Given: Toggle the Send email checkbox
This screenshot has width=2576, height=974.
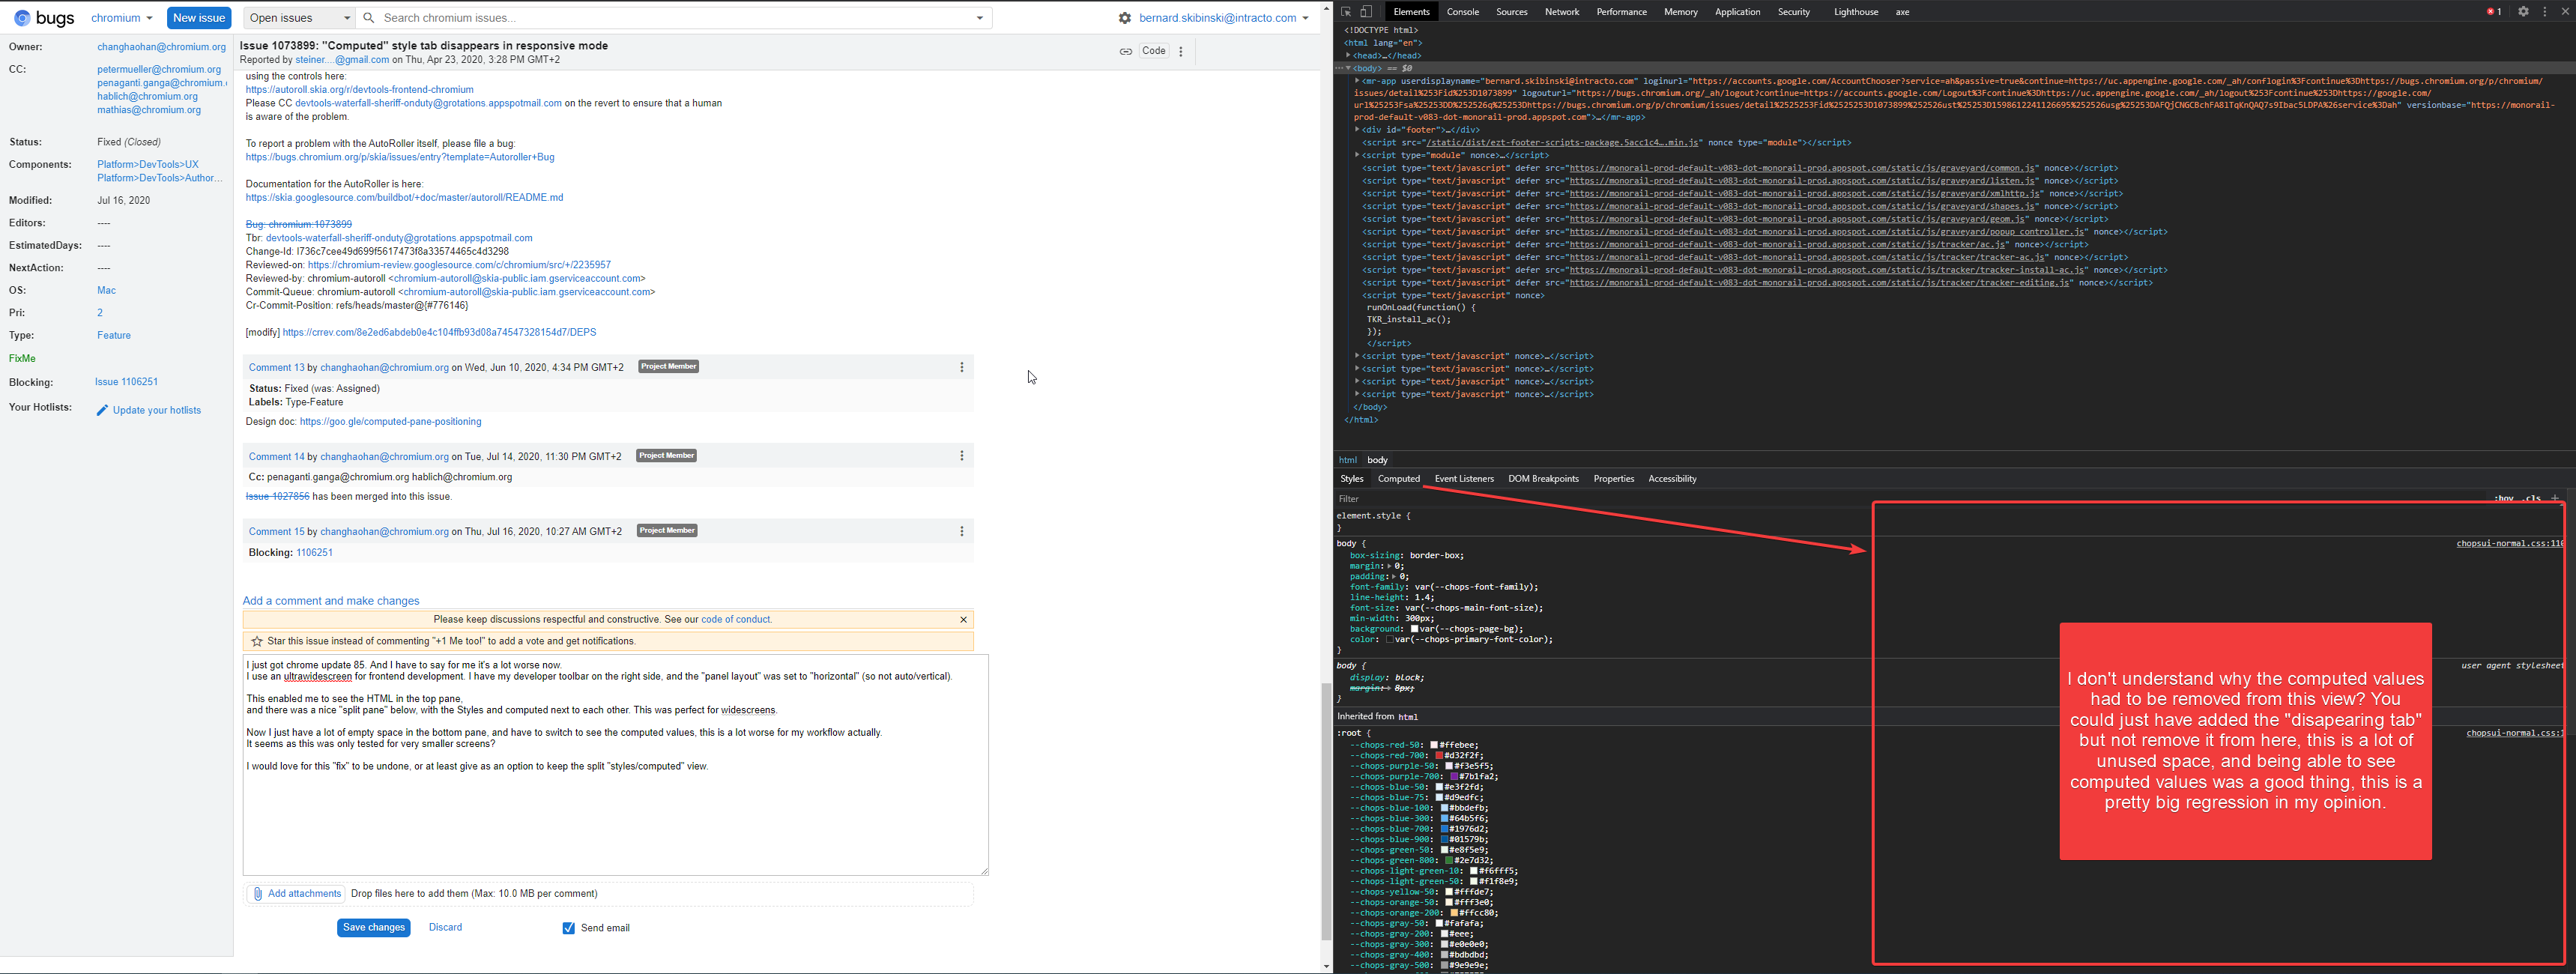Looking at the screenshot, I should click(x=569, y=928).
